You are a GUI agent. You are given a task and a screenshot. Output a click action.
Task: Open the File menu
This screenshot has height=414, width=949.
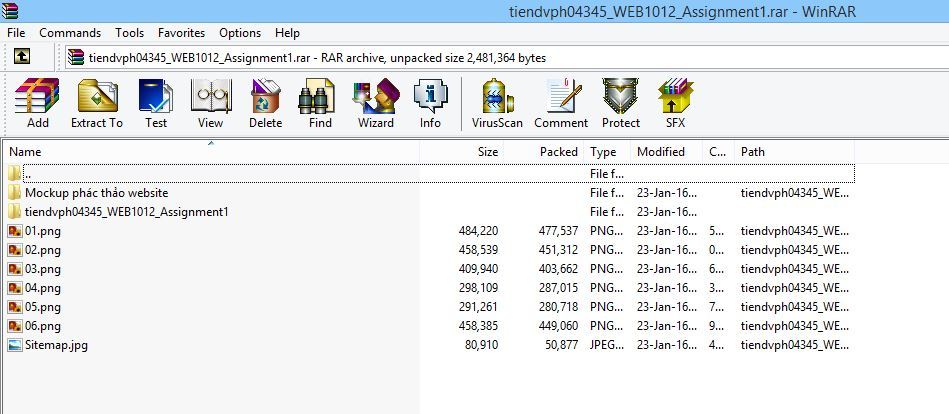16,33
